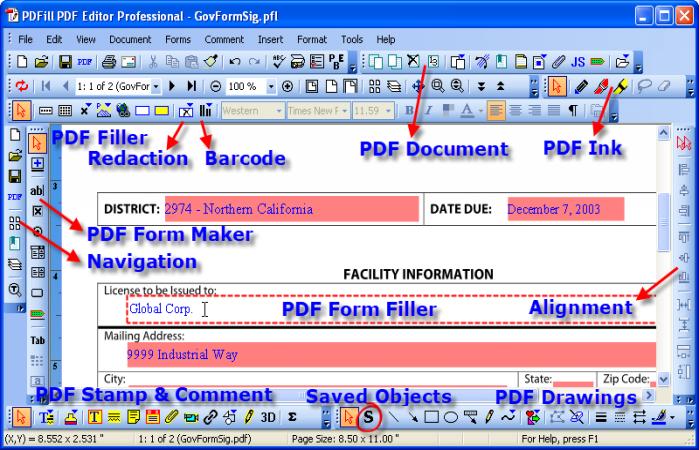Screen dimensions: 699x450
Task: Click the Sigma formula tool
Action: [292, 417]
